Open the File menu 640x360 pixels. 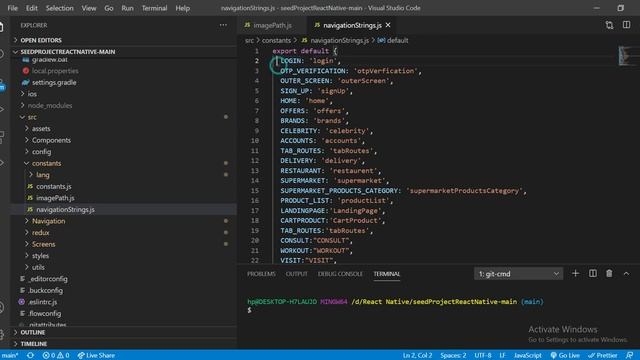click(x=12, y=8)
